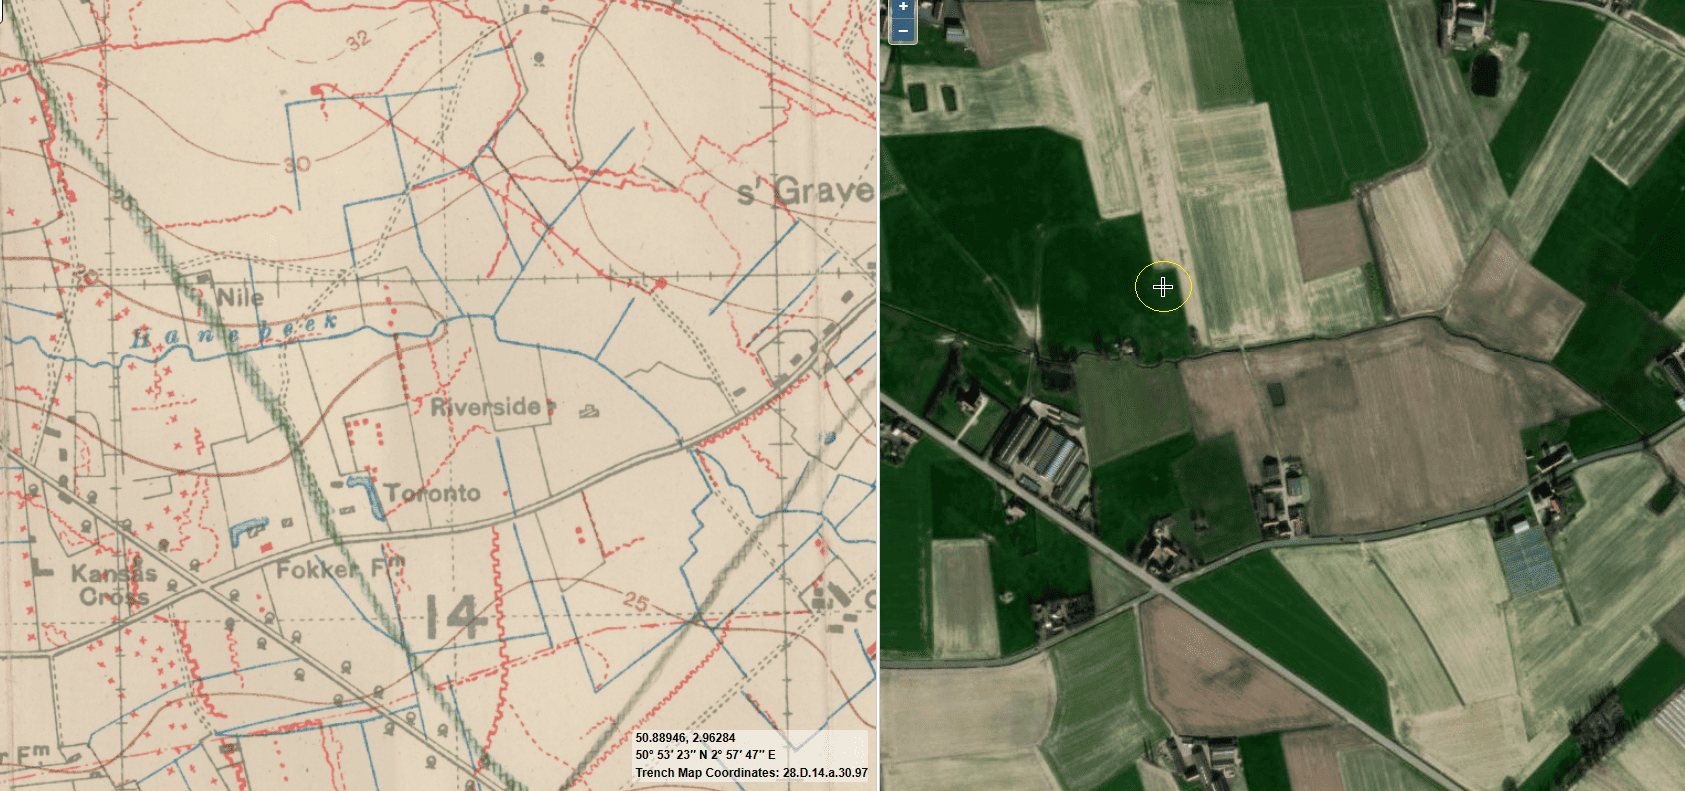This screenshot has width=1685, height=791.
Task: Click the s' Graye place name
Action: (805, 191)
